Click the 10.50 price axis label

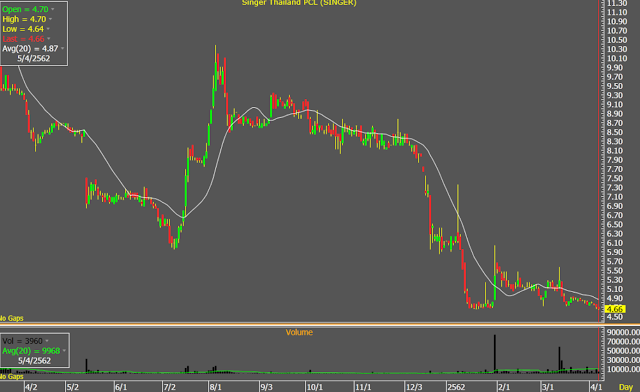(x=617, y=40)
